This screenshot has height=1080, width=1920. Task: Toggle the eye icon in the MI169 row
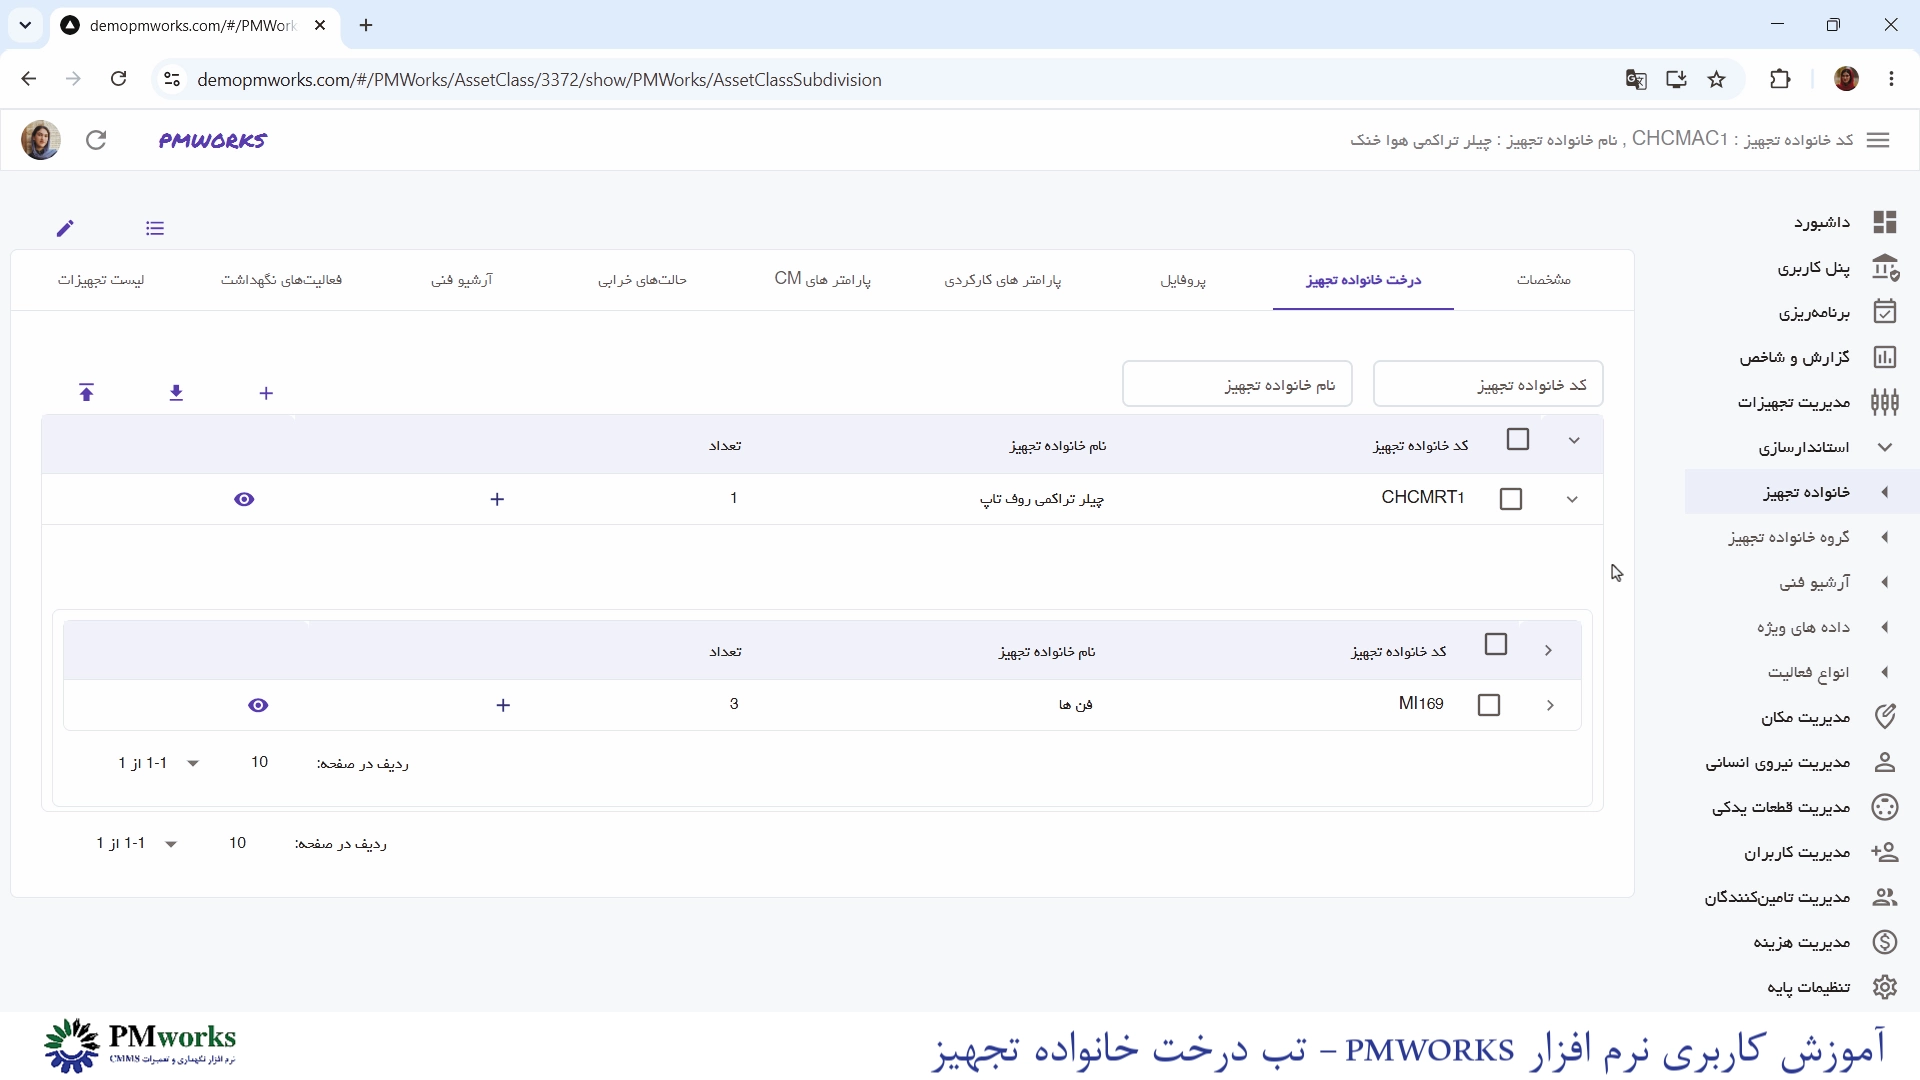(x=258, y=705)
